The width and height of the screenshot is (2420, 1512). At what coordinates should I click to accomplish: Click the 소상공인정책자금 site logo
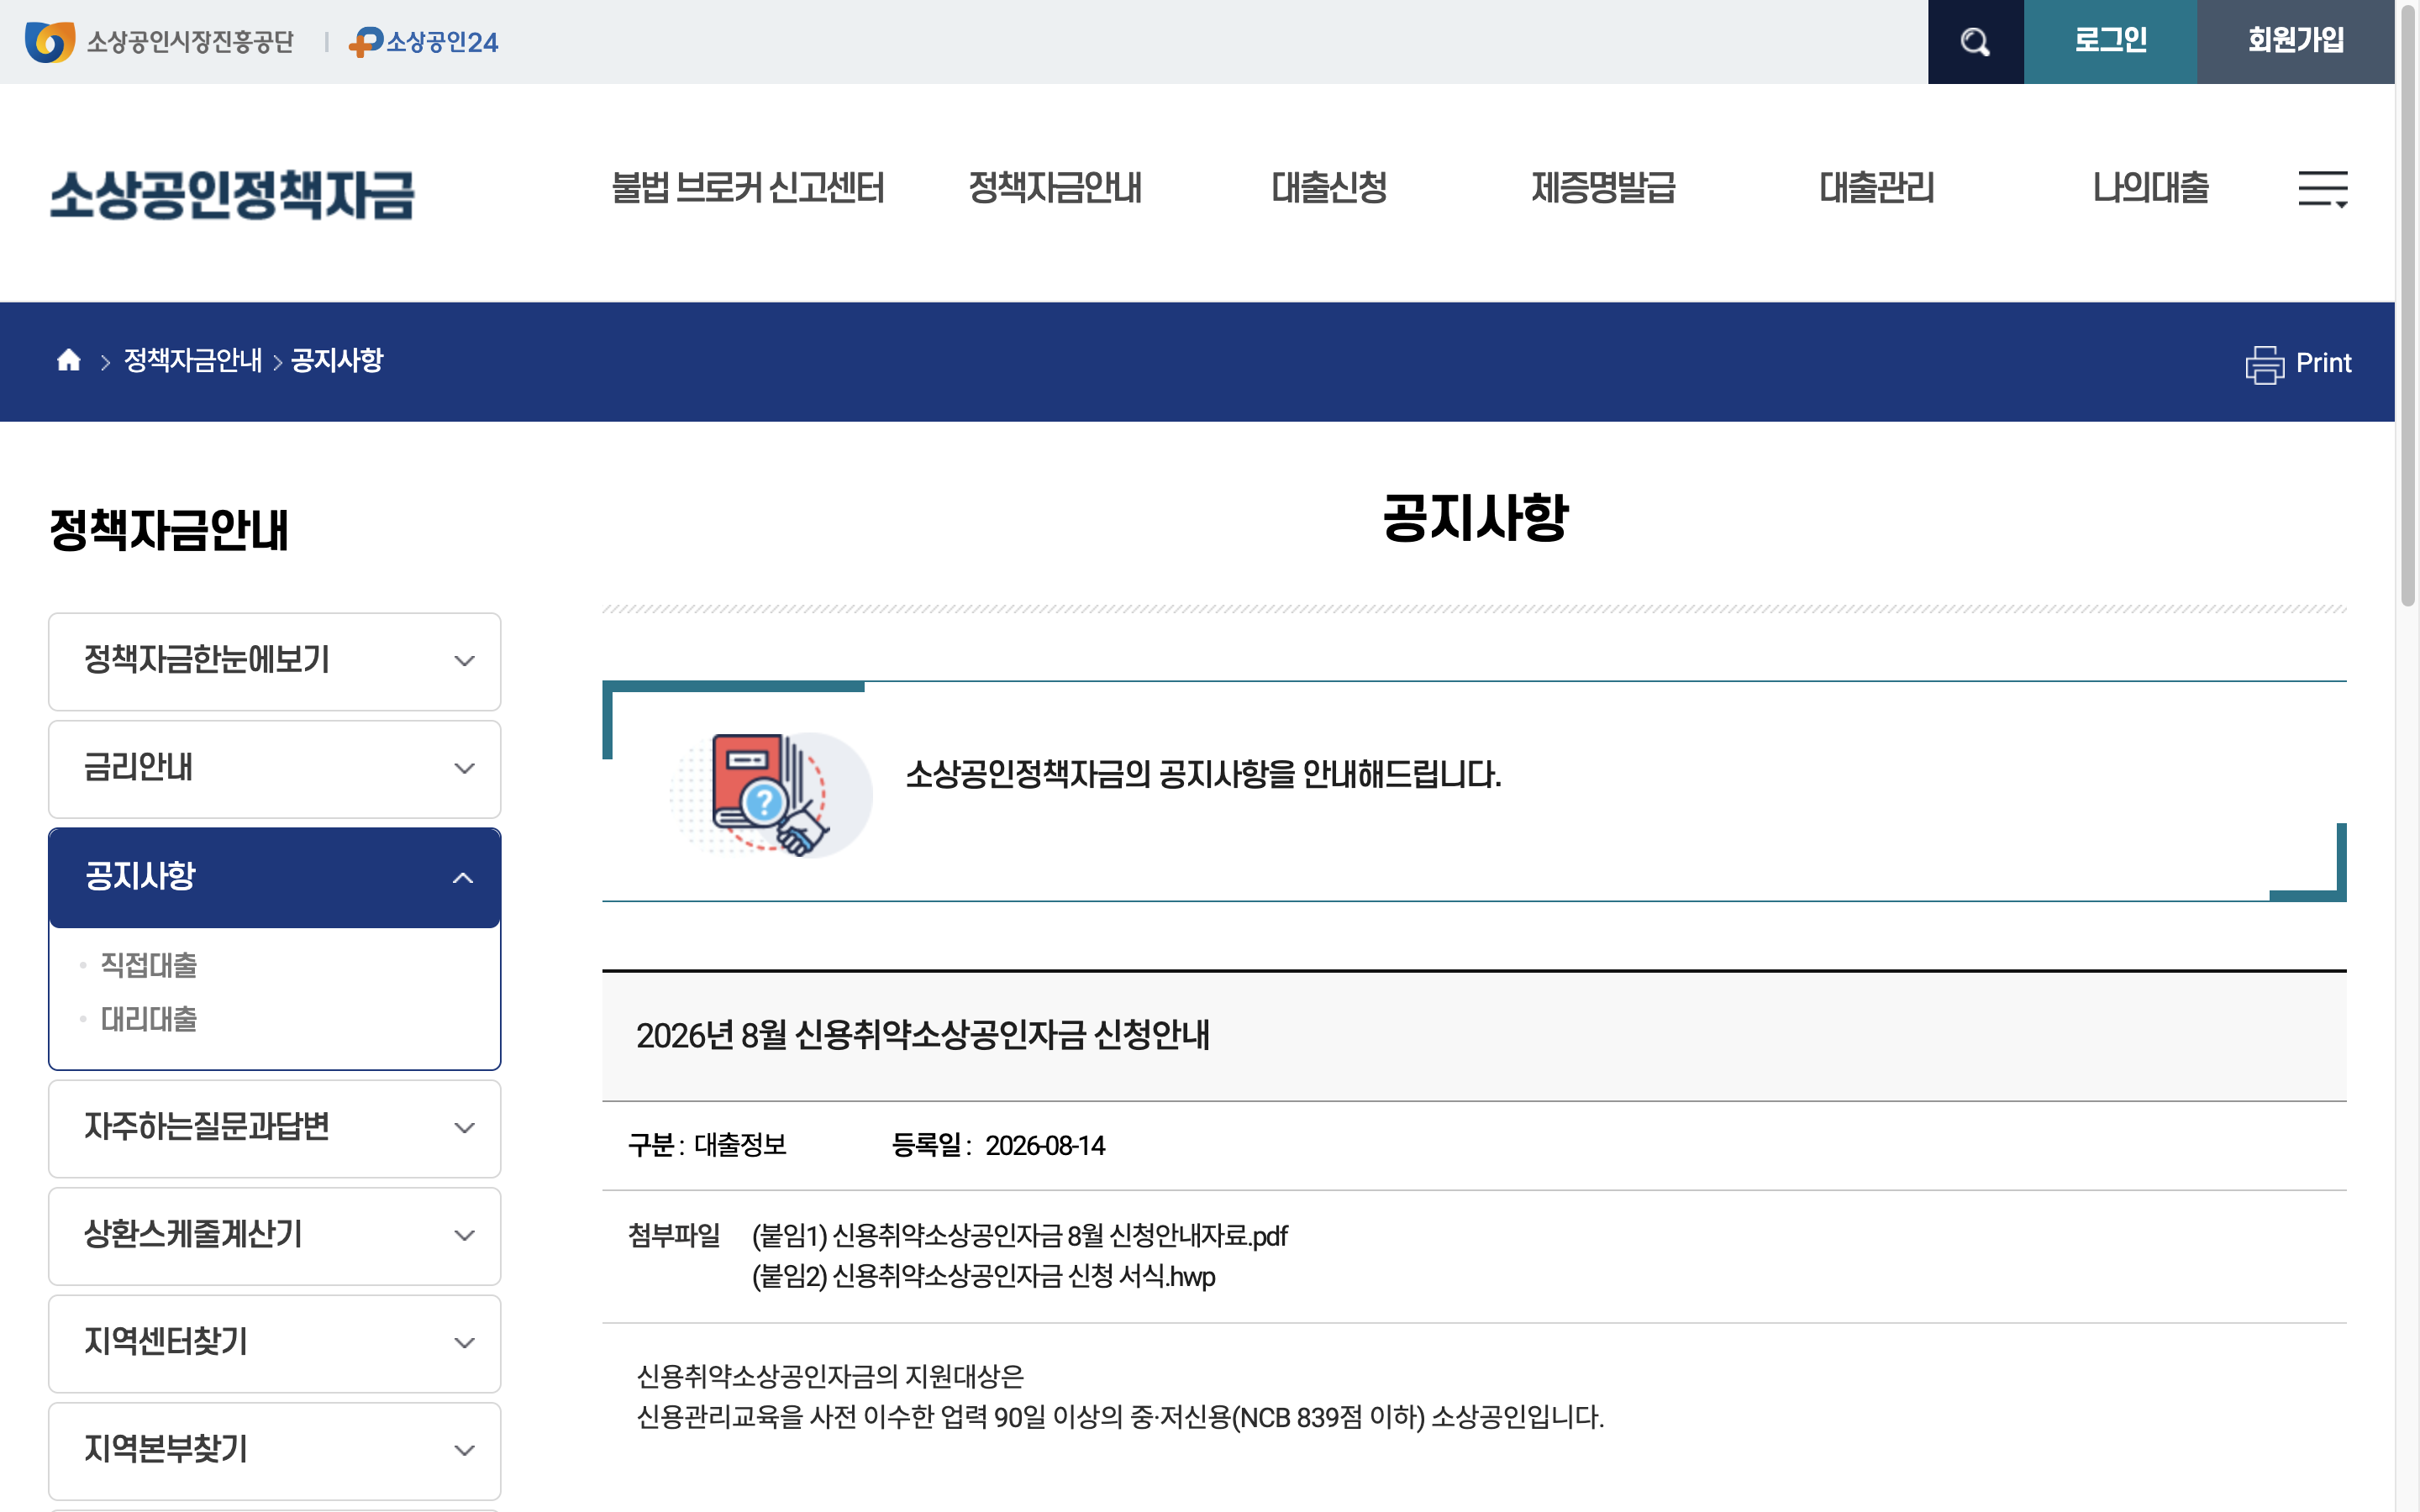(232, 194)
